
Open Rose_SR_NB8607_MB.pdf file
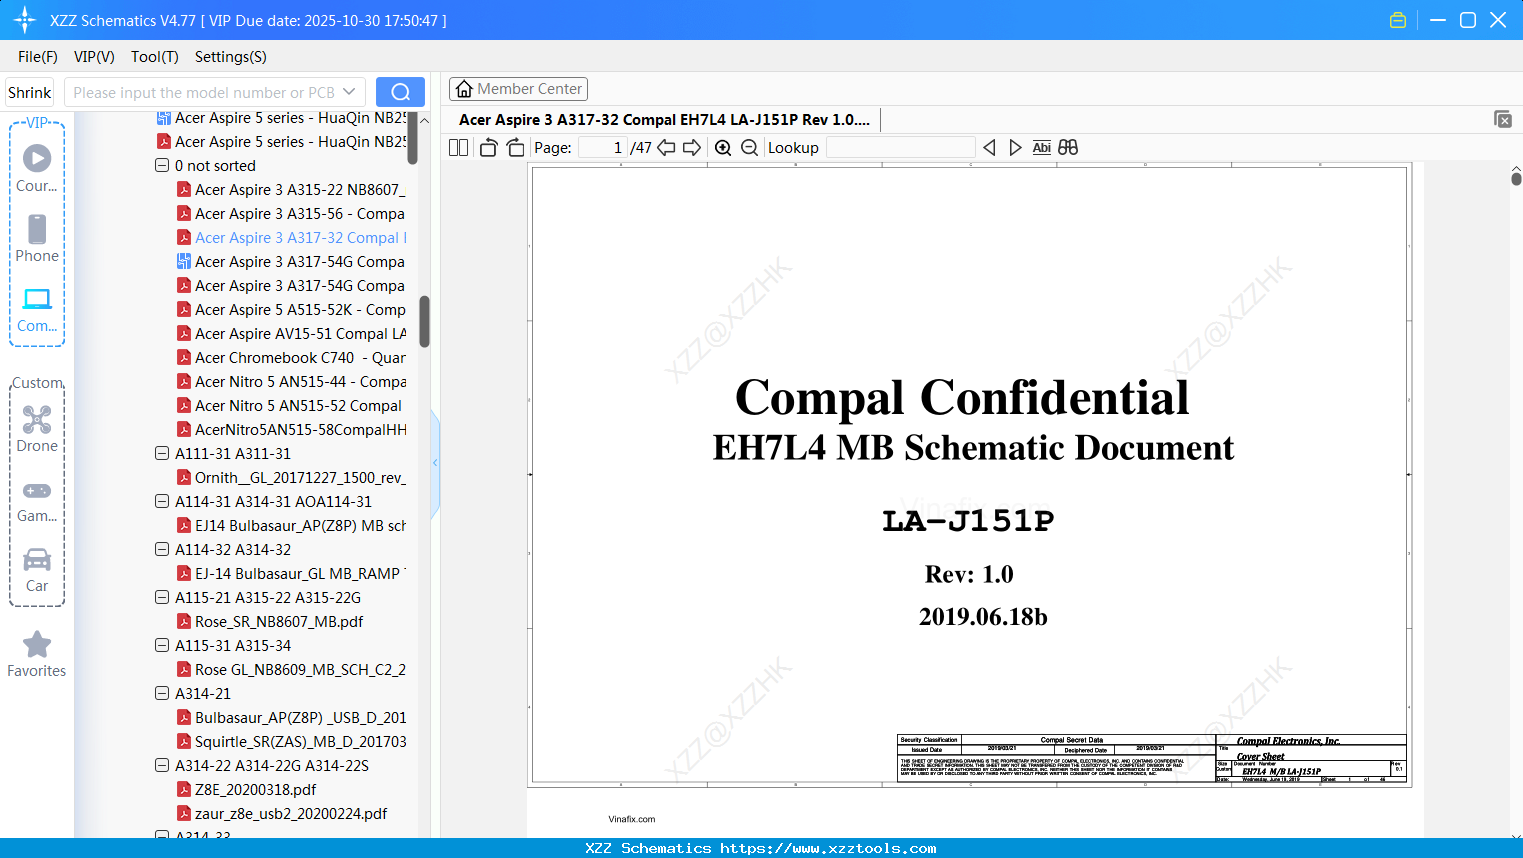click(x=270, y=621)
